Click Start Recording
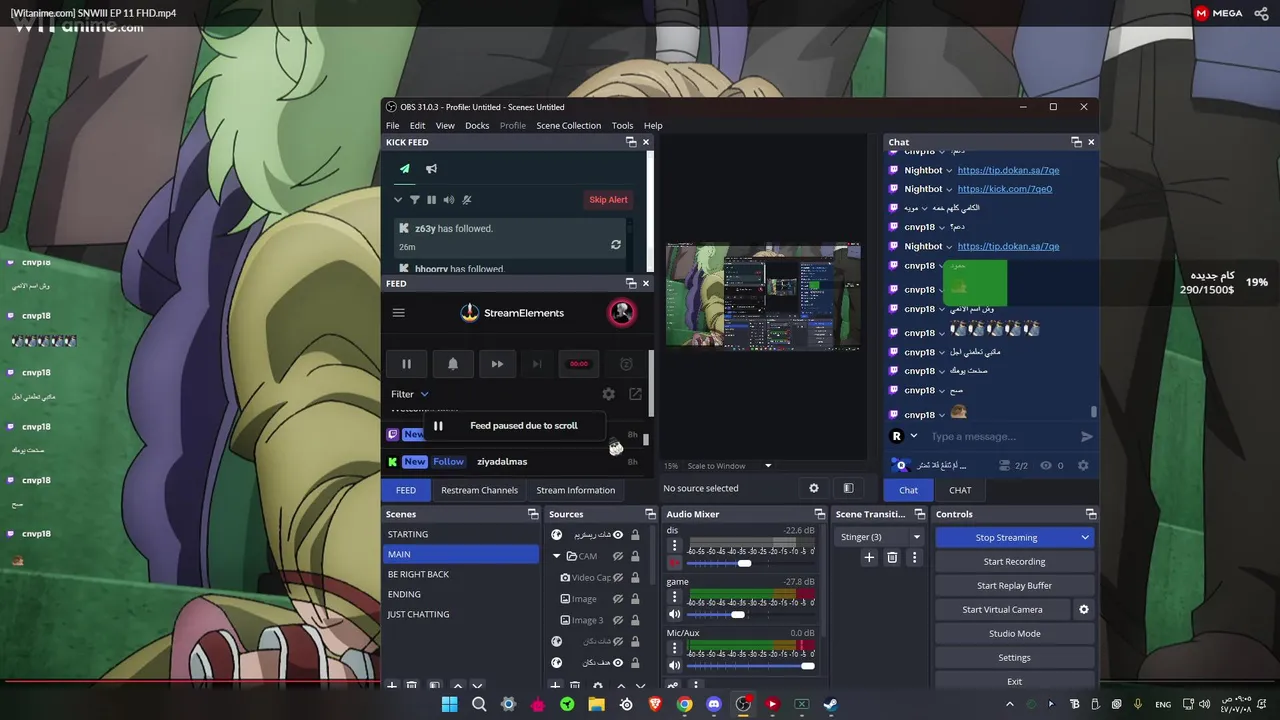The width and height of the screenshot is (1280, 720). point(1014,562)
